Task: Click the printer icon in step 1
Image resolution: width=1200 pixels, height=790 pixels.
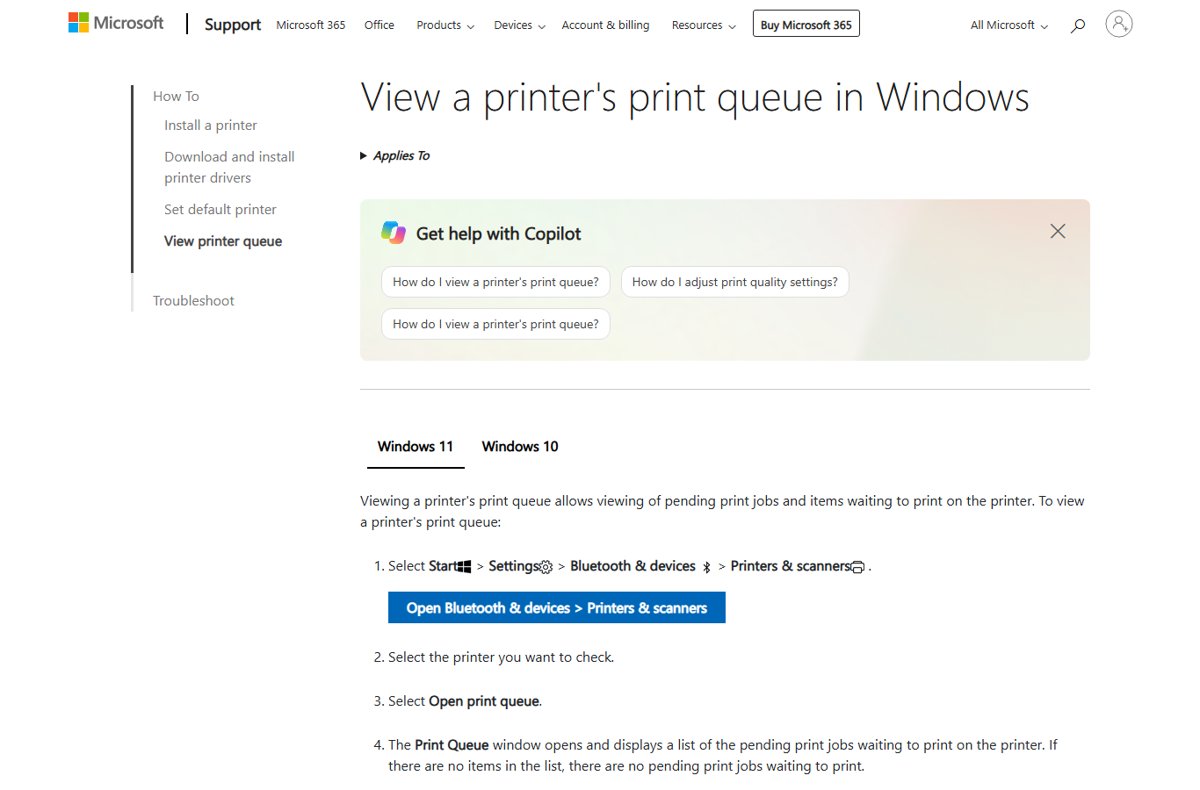Action: click(858, 567)
